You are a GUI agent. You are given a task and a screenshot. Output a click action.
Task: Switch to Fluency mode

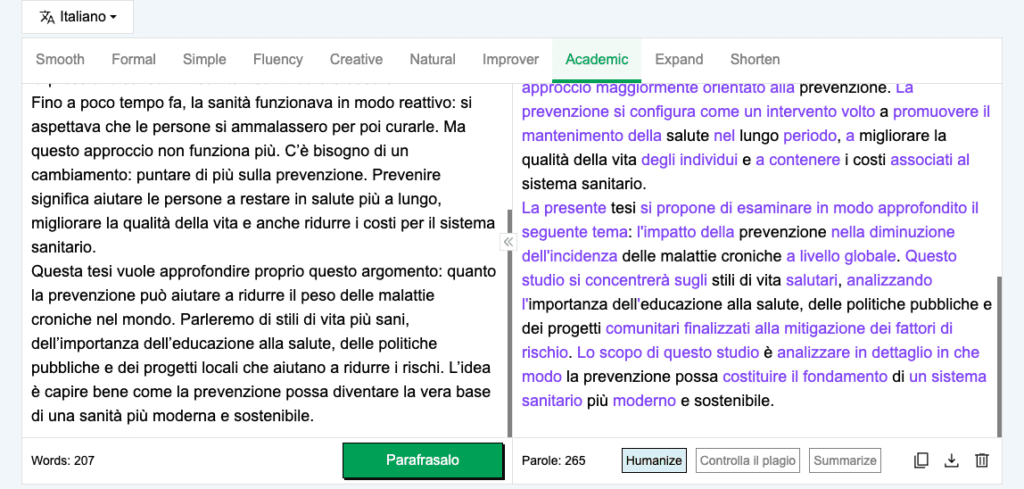pyautogui.click(x=278, y=59)
